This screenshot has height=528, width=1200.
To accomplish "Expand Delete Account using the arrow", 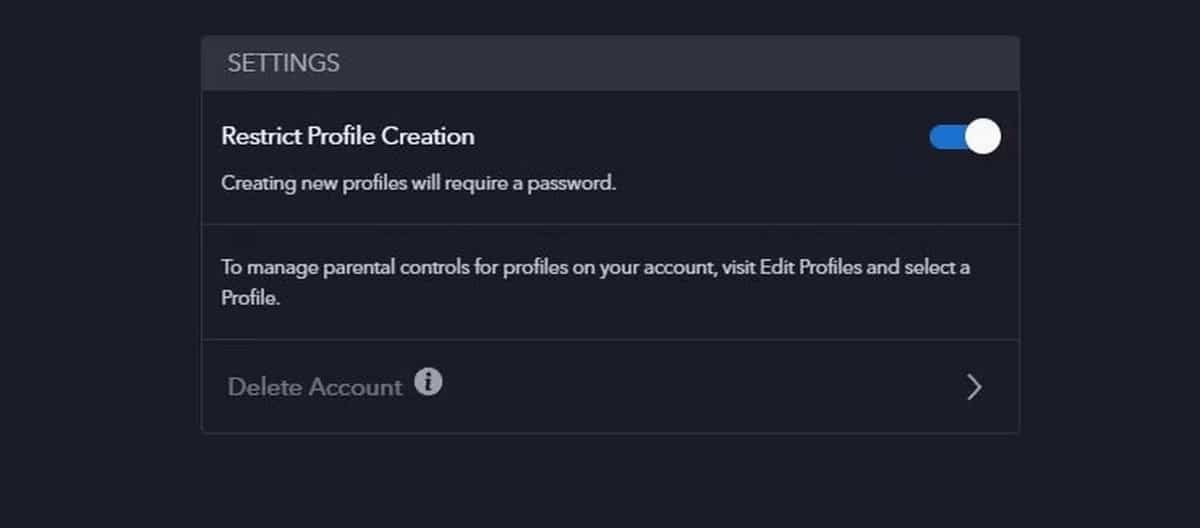I will [974, 387].
